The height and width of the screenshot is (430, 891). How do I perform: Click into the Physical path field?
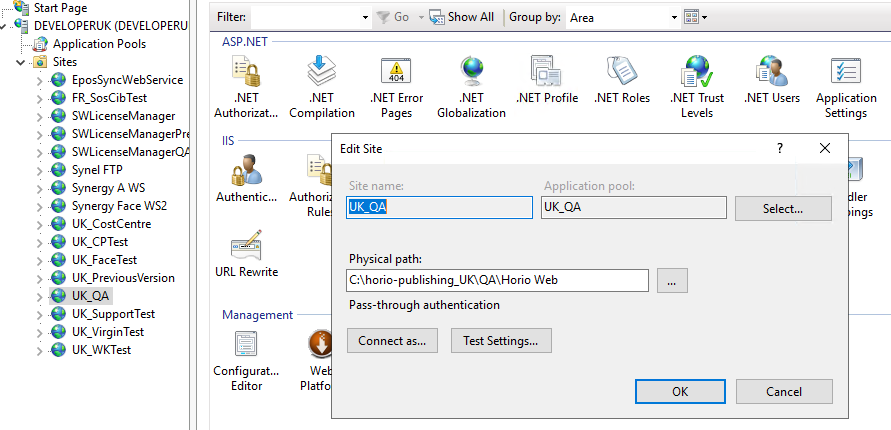click(x=498, y=281)
